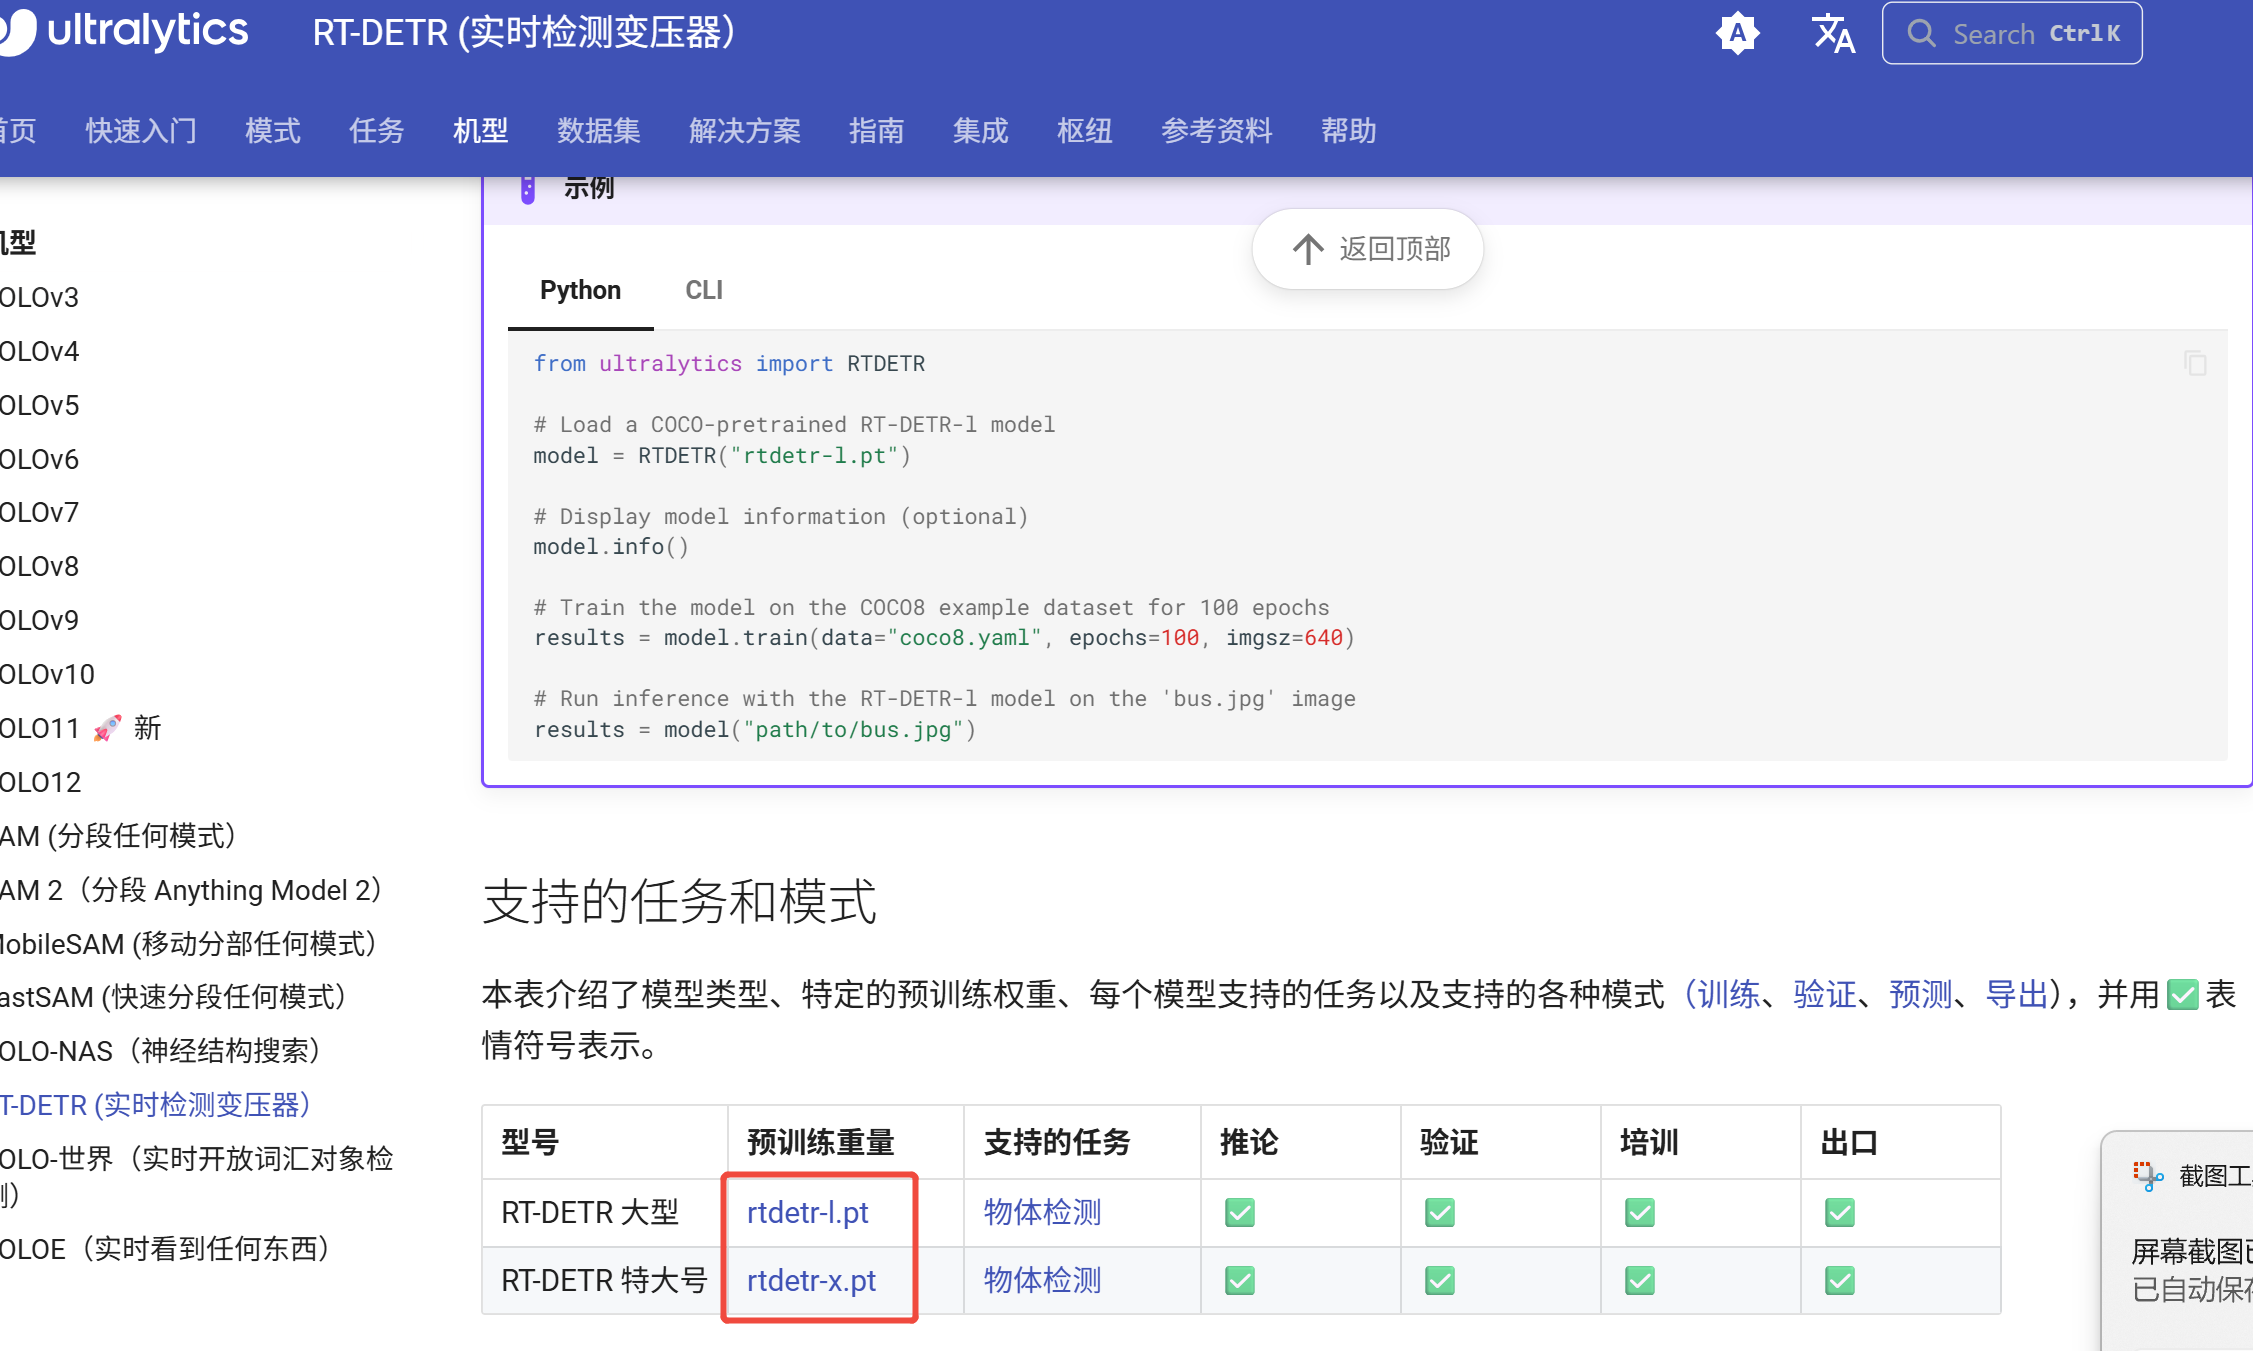Switch to the CLI tab

point(704,290)
